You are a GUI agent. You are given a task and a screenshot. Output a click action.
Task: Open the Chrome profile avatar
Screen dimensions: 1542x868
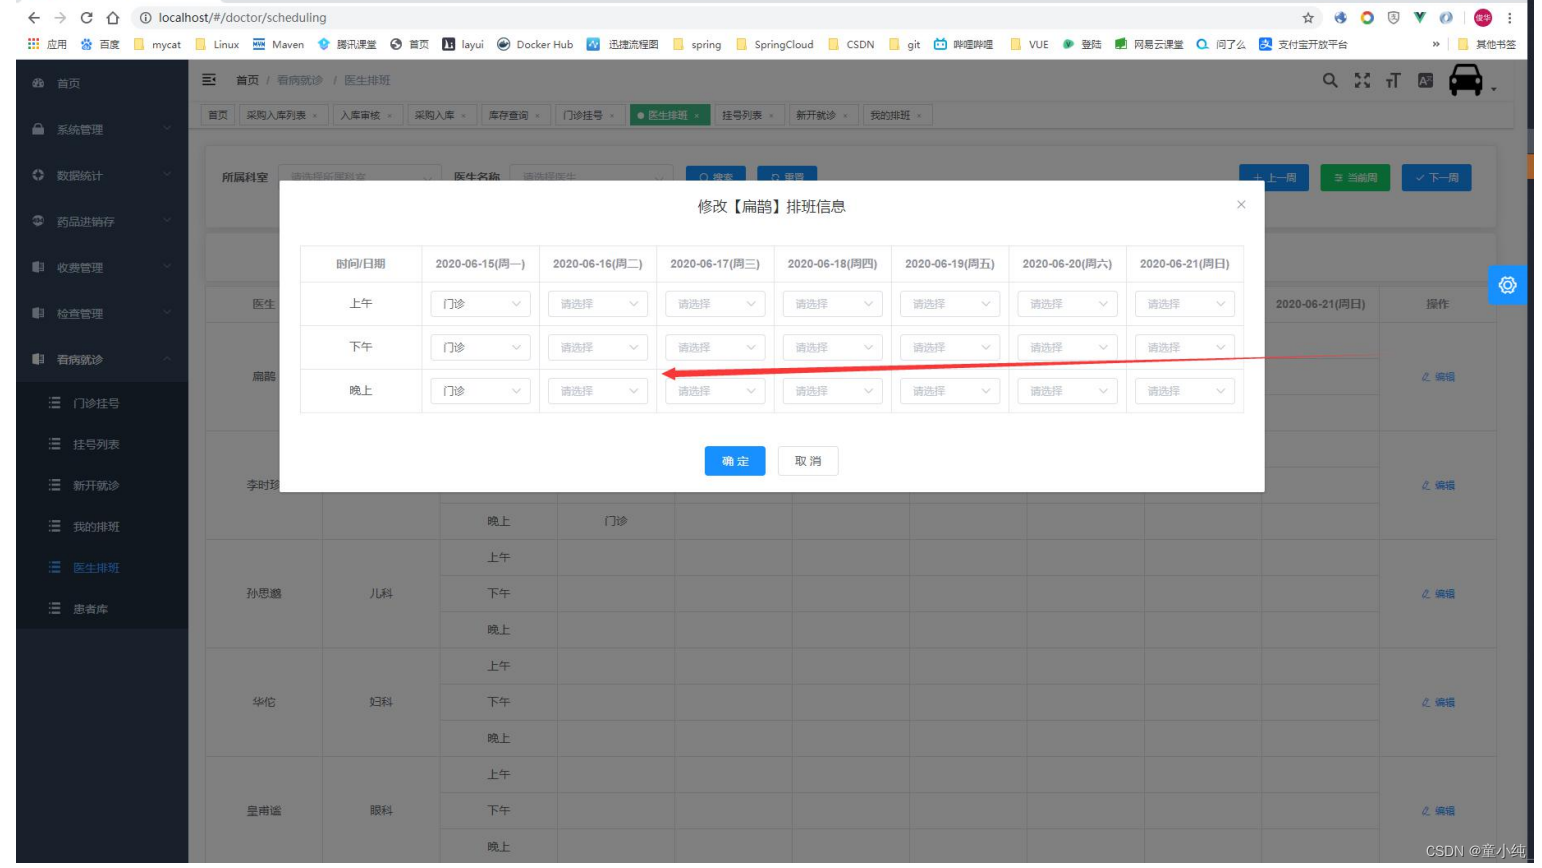click(x=1483, y=18)
